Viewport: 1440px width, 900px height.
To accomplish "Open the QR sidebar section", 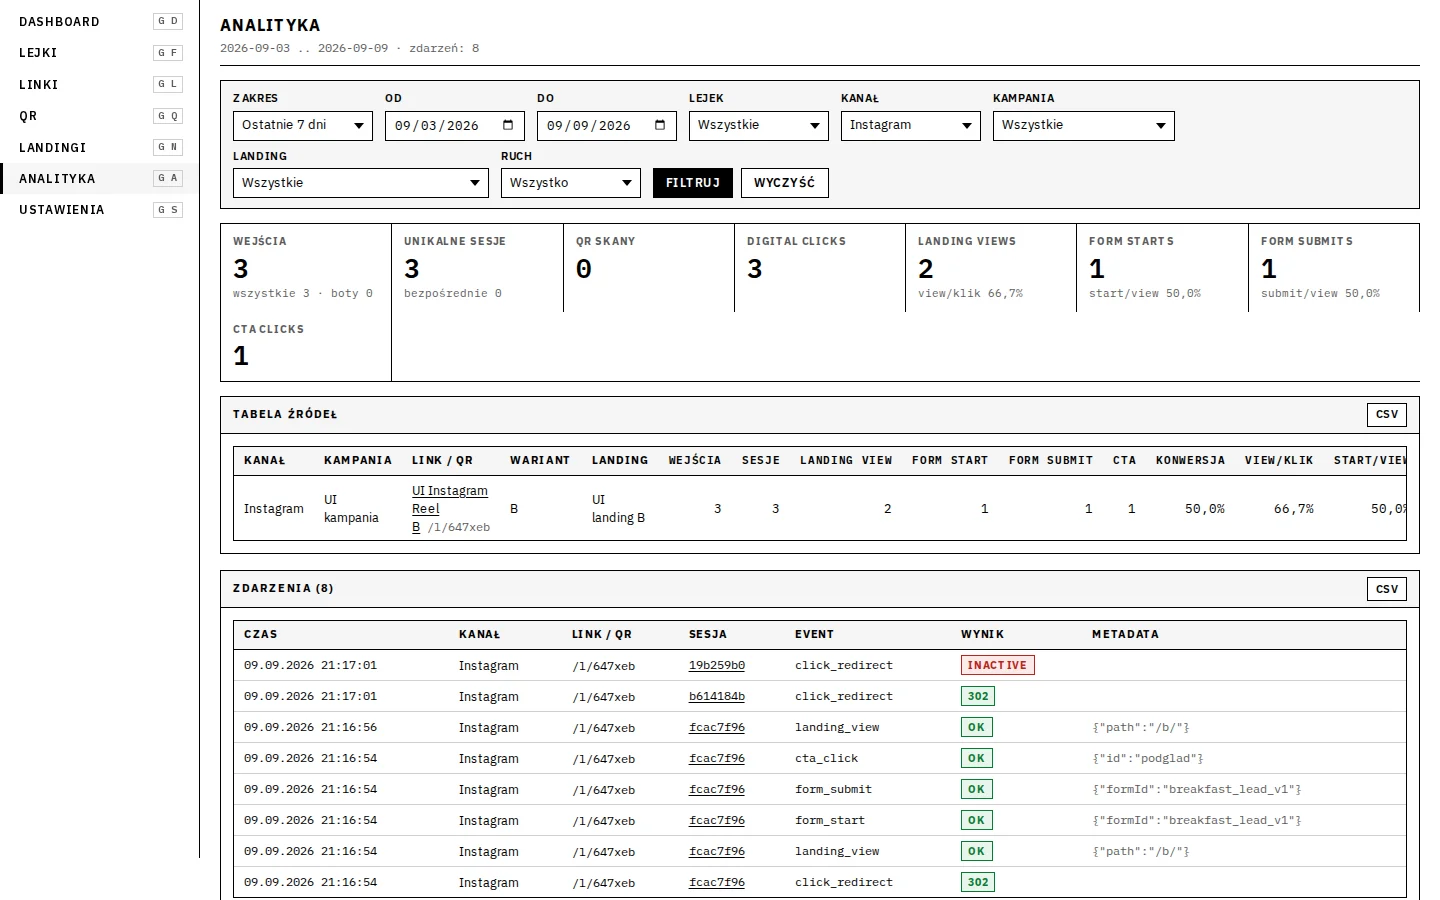I will (x=100, y=116).
